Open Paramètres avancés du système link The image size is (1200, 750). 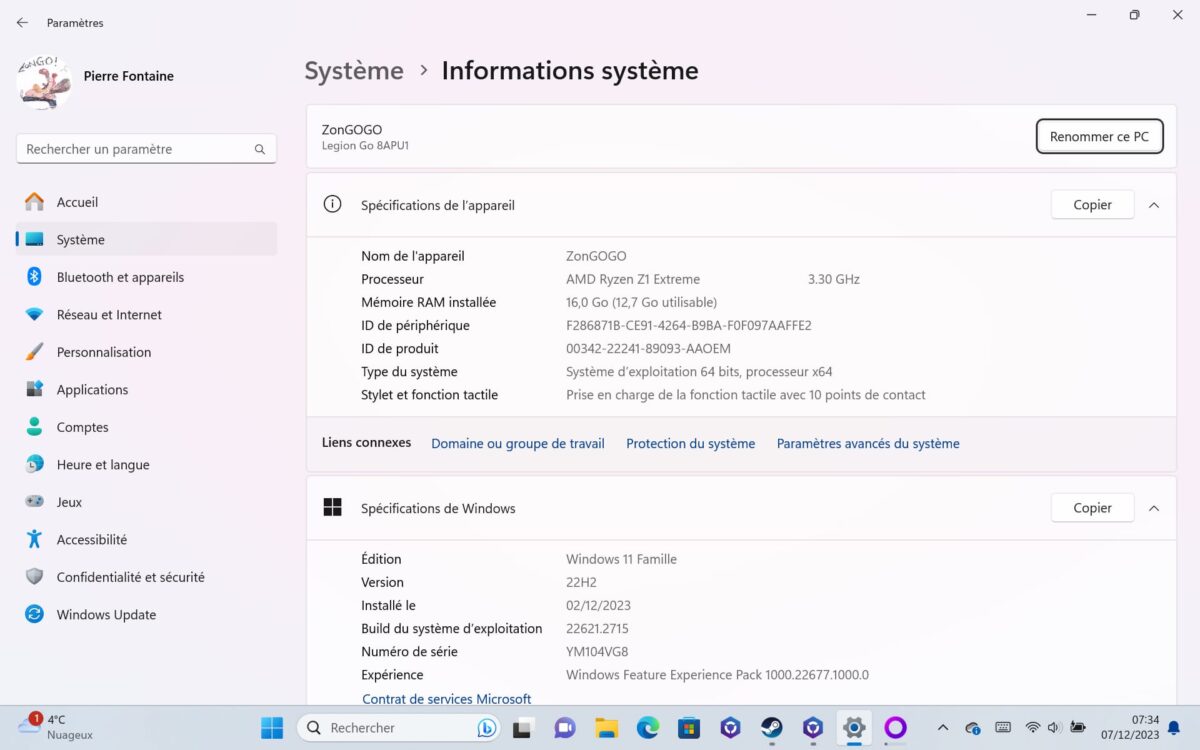pos(868,444)
